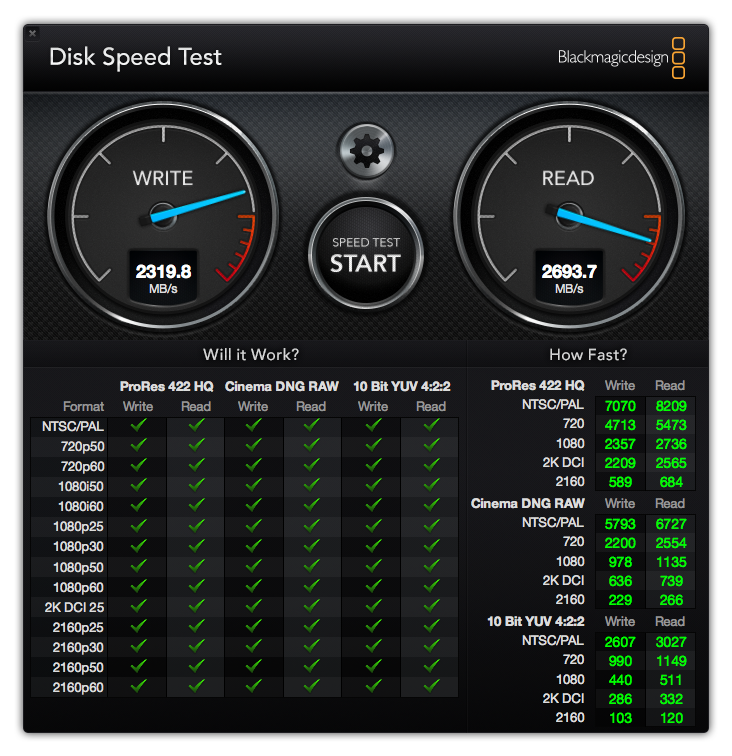Click the Cinema DNG RAW Write checkmark for 1080p60
Viewport: 732px width, 756px height.
[254, 586]
